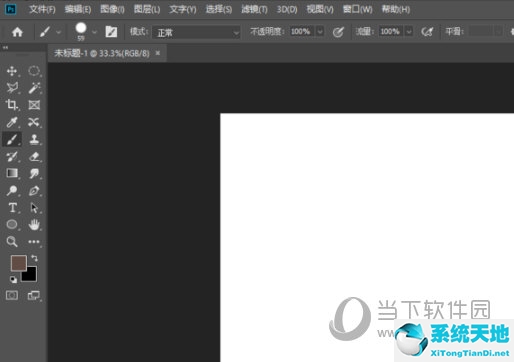Open the brush preset picker arrow
The height and width of the screenshot is (362, 514).
point(94,32)
